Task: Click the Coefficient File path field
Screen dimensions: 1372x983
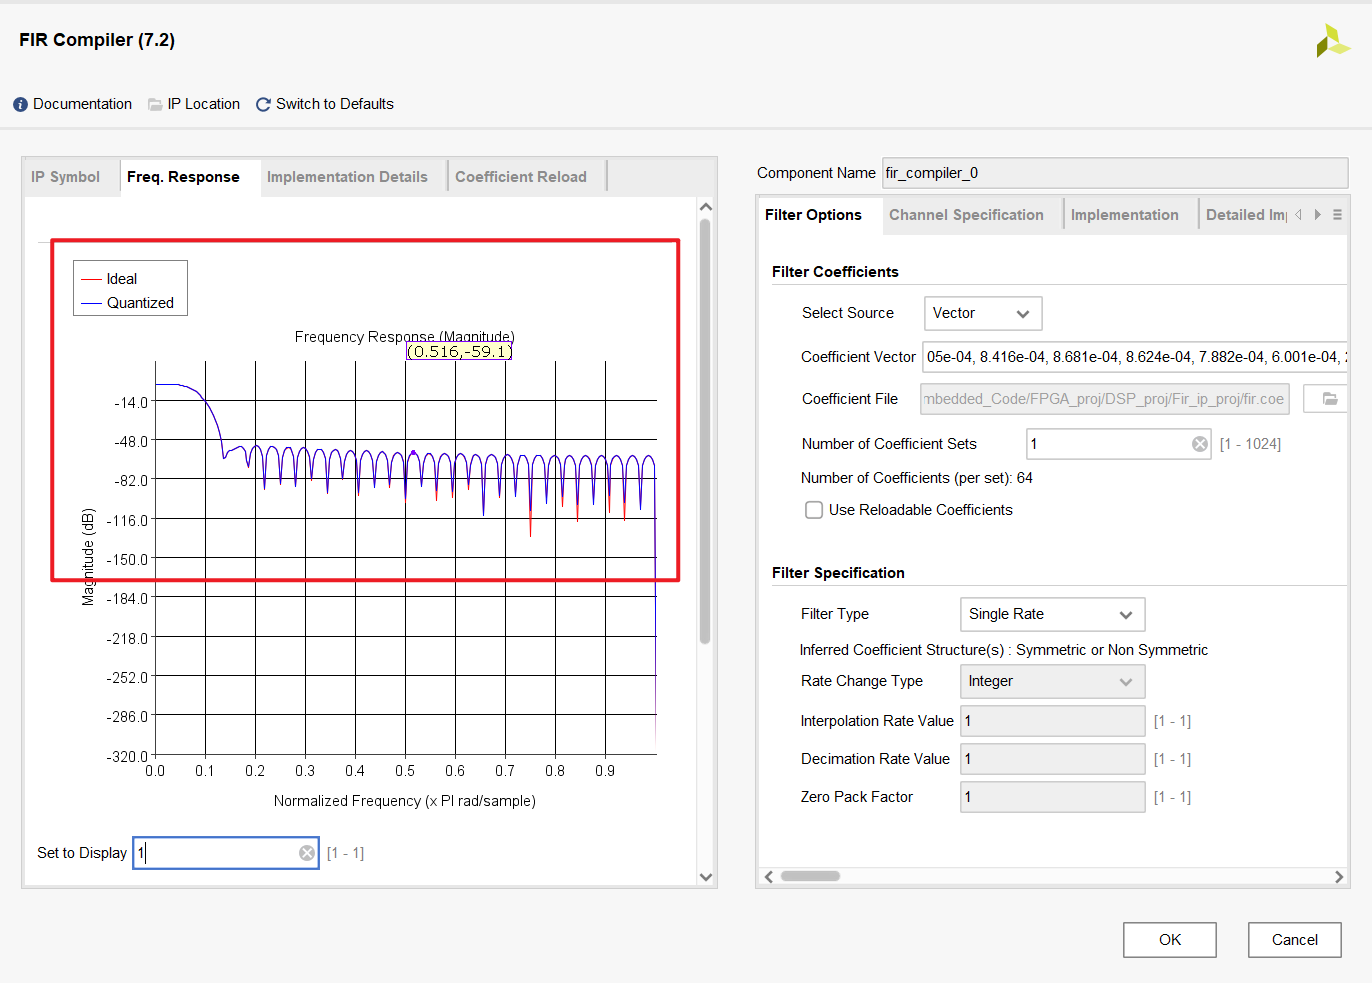Action: tap(1105, 399)
